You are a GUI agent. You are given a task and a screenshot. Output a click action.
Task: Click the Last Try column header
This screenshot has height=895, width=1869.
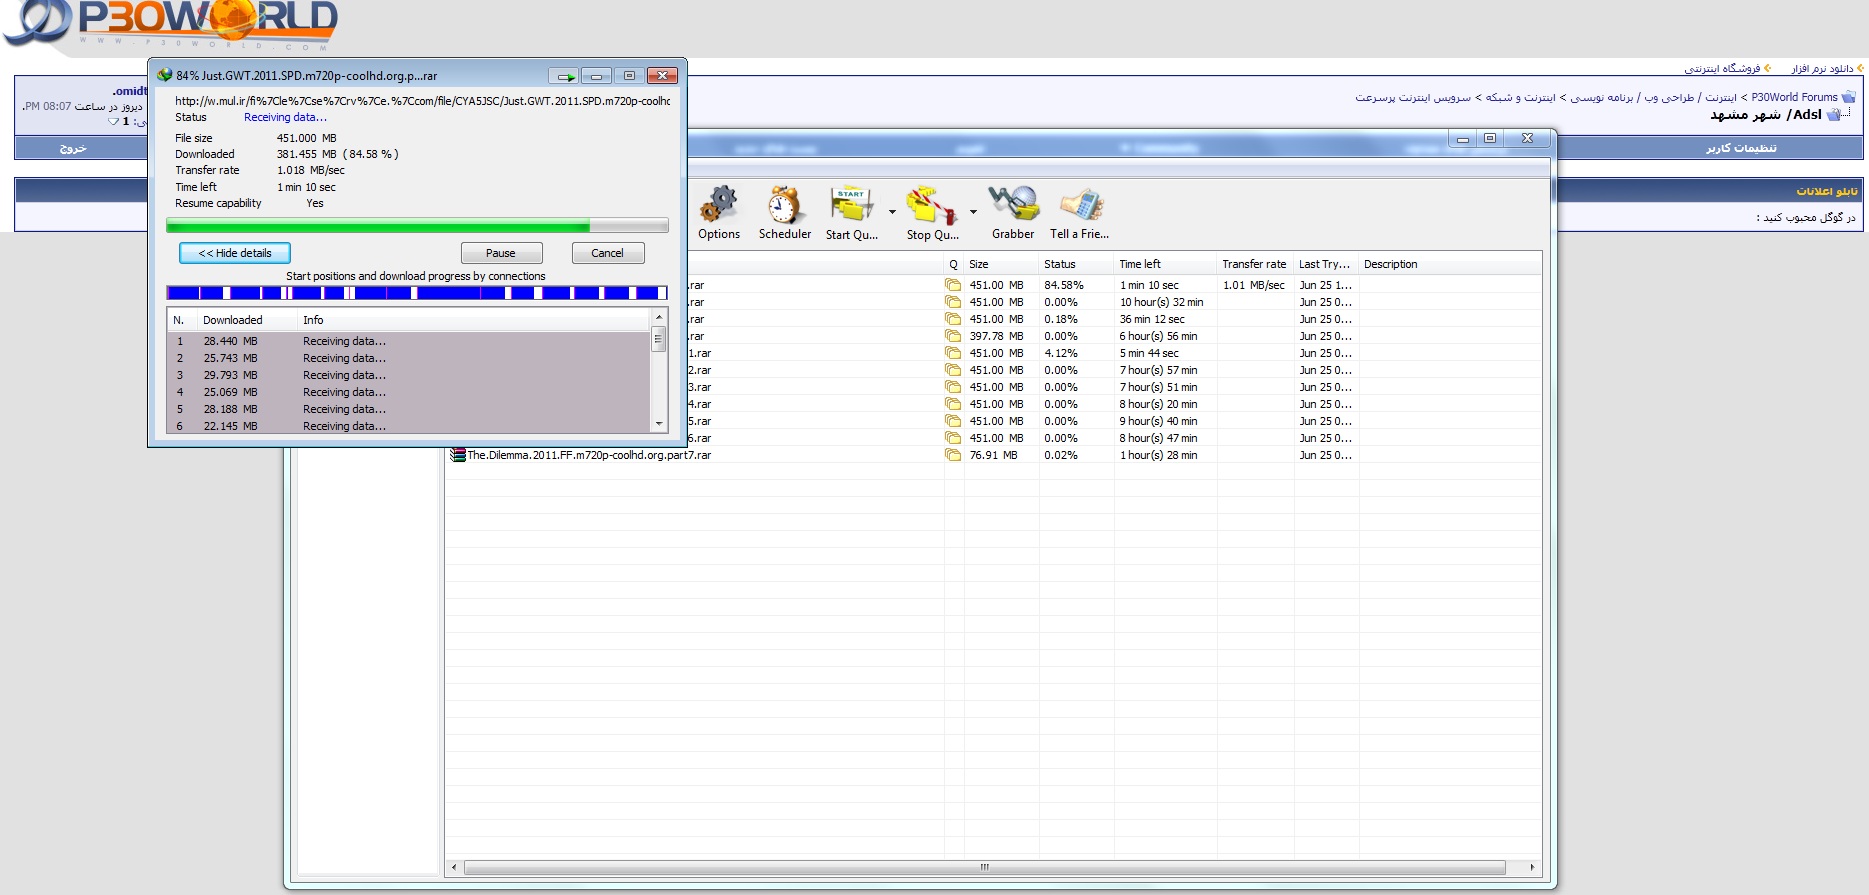click(x=1326, y=264)
